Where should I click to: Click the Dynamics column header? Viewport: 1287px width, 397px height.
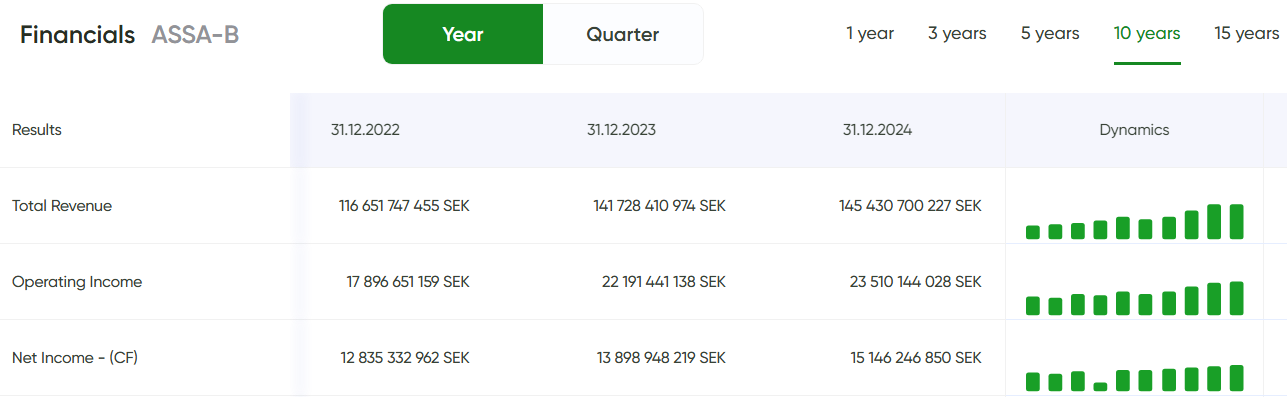click(x=1134, y=130)
